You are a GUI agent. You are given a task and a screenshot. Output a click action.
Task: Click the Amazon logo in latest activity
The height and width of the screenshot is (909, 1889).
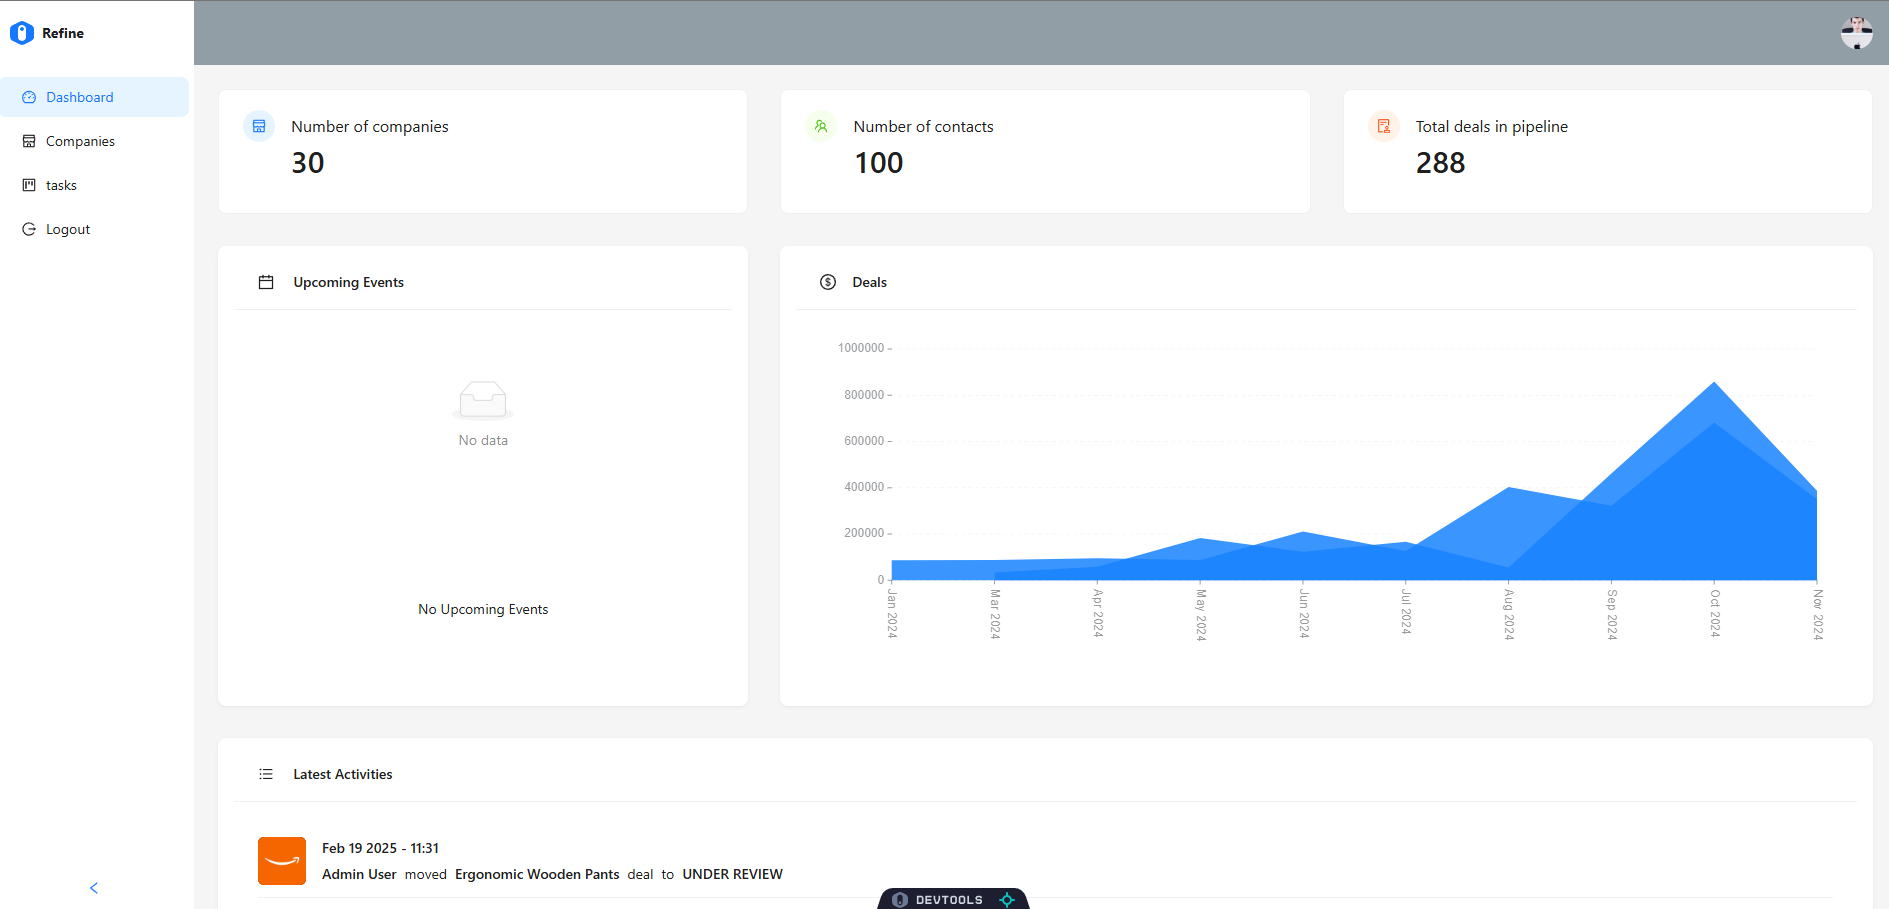[x=282, y=861]
